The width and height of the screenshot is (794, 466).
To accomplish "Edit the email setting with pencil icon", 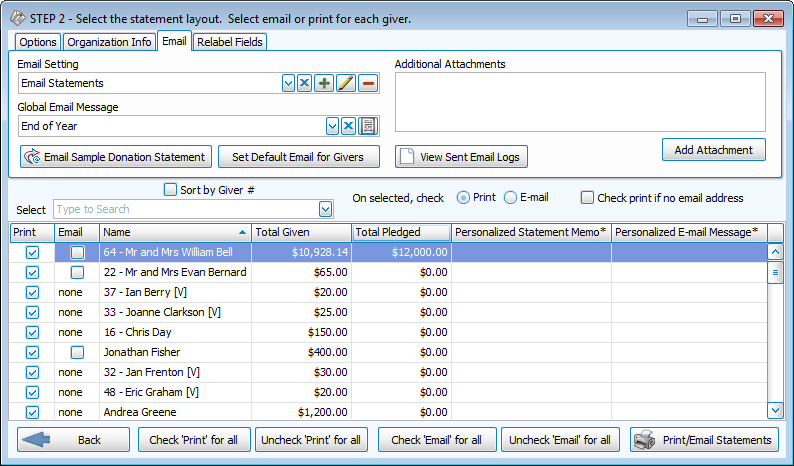I will (x=346, y=83).
